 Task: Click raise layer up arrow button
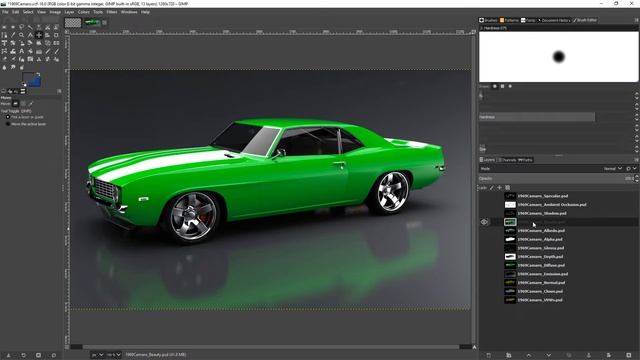click(x=529, y=356)
